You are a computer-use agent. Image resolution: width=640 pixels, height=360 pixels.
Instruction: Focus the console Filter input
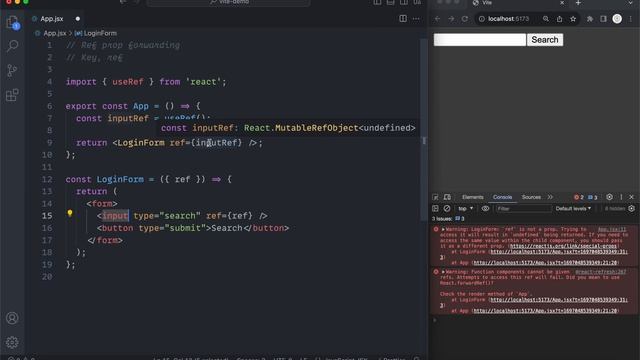click(x=523, y=209)
